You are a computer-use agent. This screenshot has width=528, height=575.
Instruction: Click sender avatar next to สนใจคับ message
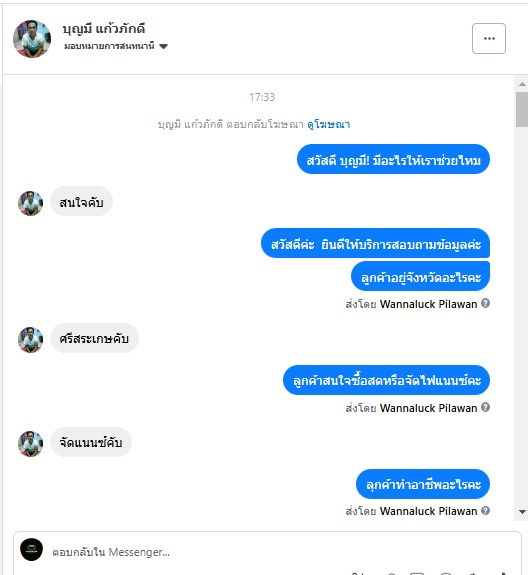30,203
